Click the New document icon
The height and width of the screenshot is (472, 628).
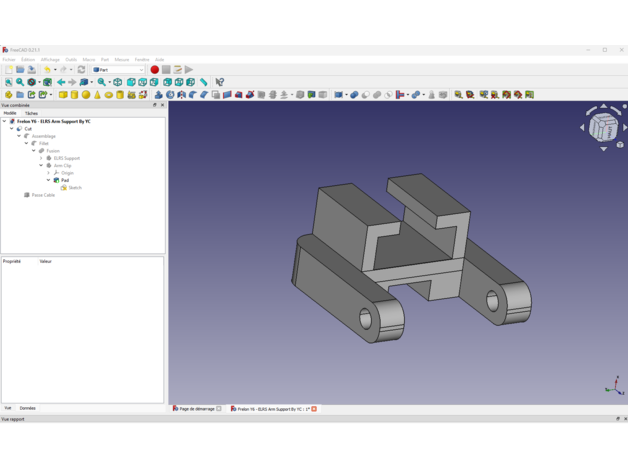click(8, 70)
